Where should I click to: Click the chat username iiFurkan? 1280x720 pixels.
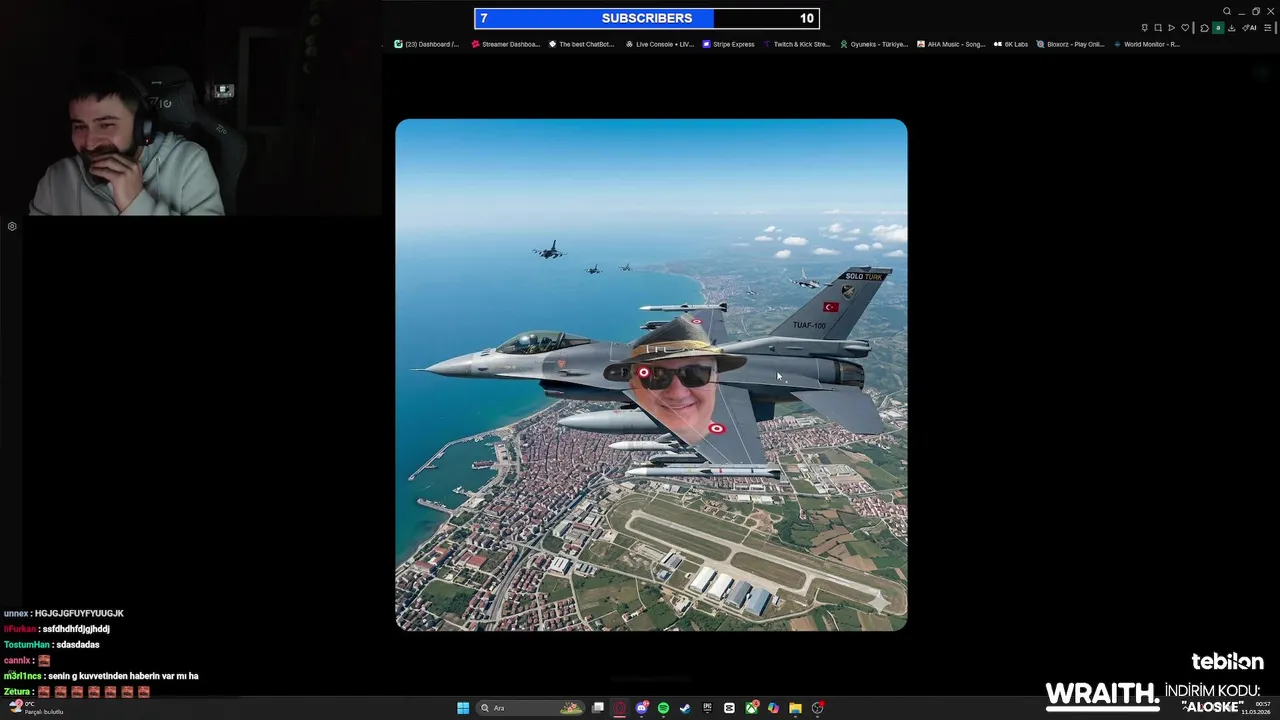pyautogui.click(x=20, y=630)
